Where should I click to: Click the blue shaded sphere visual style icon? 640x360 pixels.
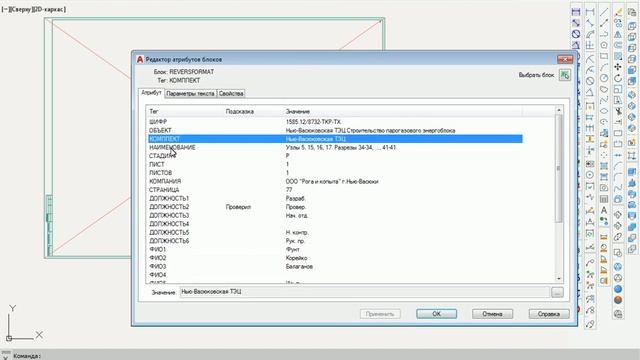(618, 289)
